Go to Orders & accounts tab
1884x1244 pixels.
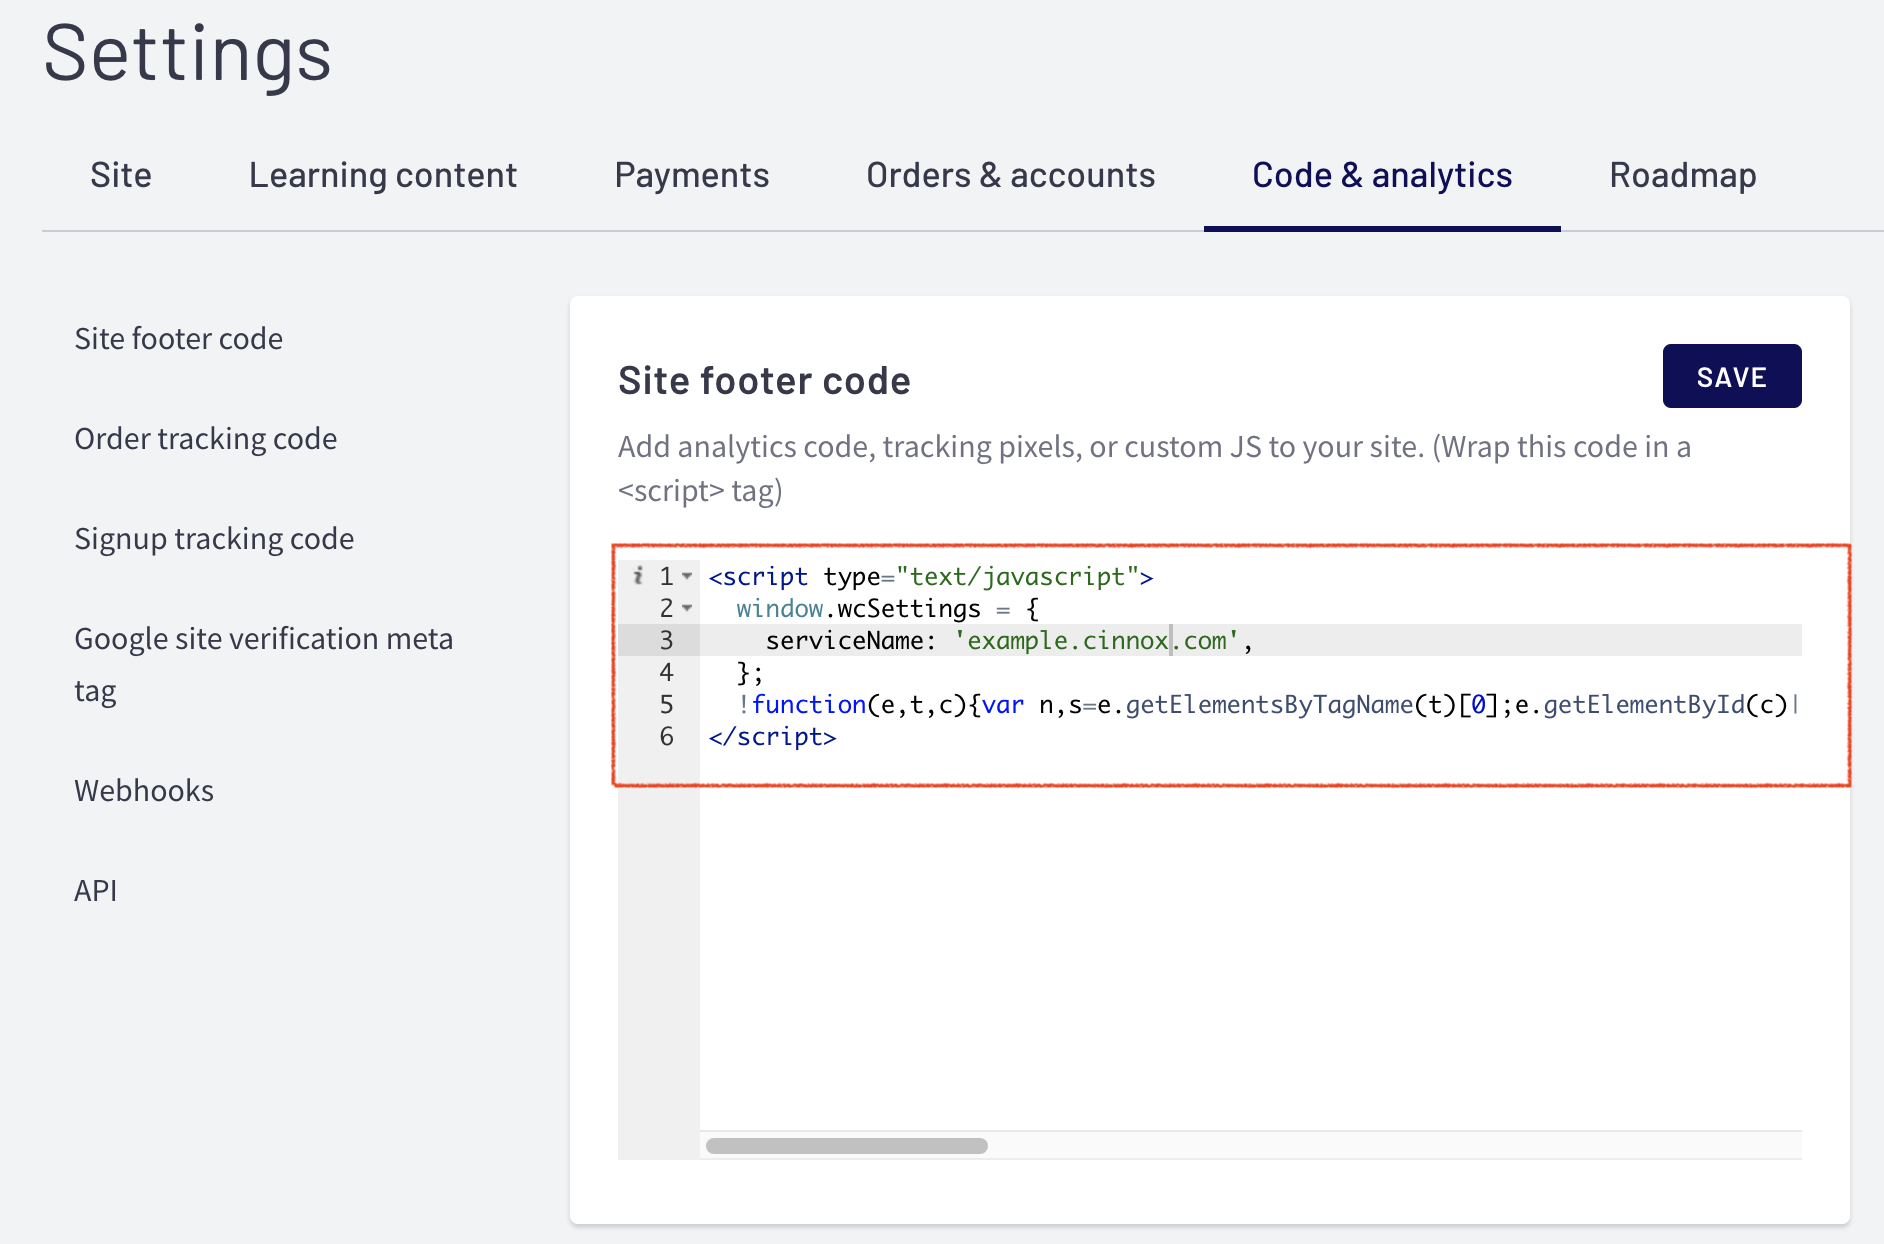click(1011, 176)
